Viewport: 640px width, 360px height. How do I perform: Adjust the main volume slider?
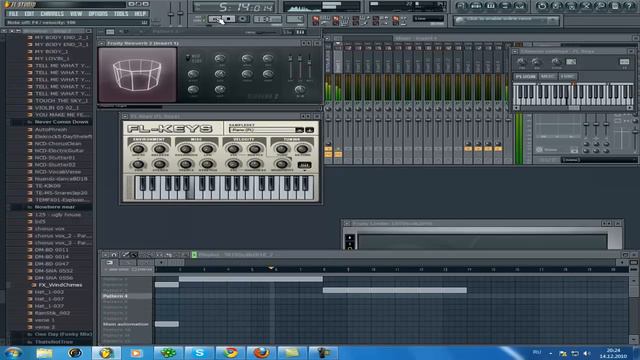(x=171, y=14)
